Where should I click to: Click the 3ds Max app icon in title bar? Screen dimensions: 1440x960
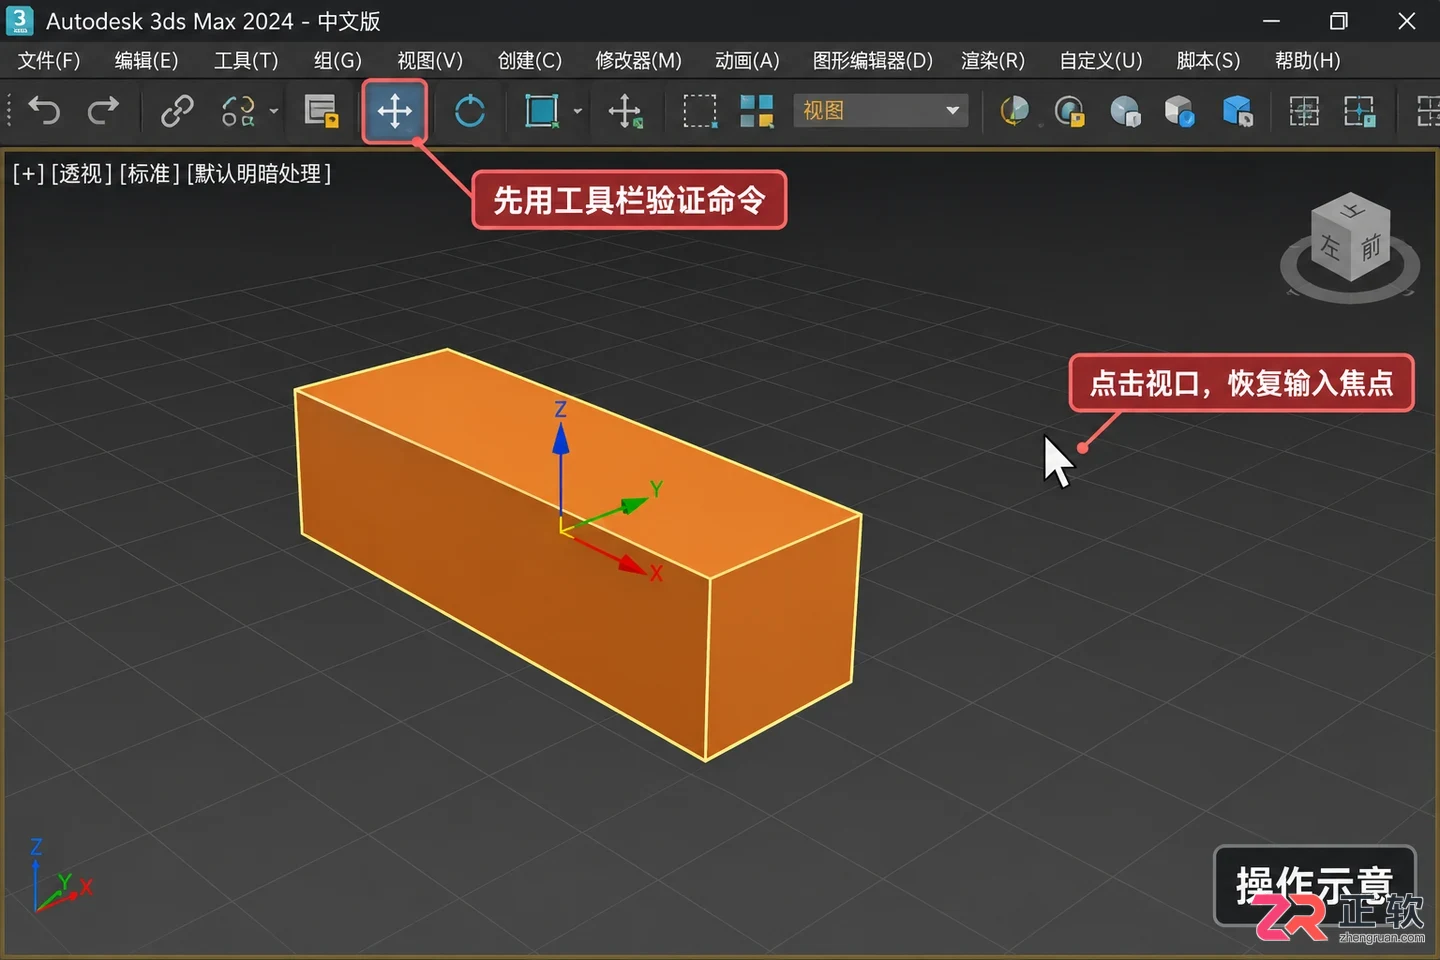(x=19, y=20)
